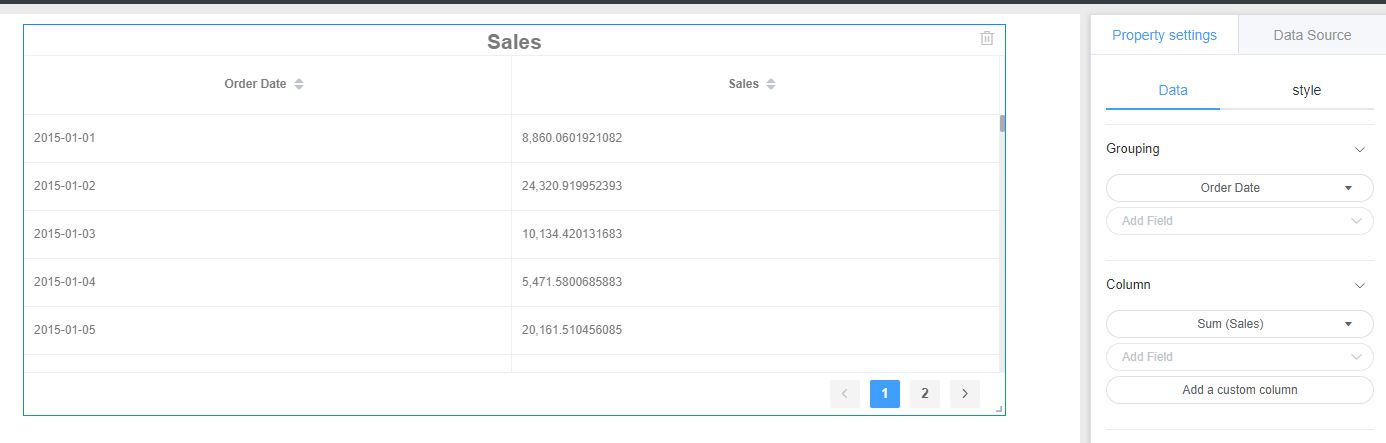Collapse the Grouping section chevron

coord(1359,149)
